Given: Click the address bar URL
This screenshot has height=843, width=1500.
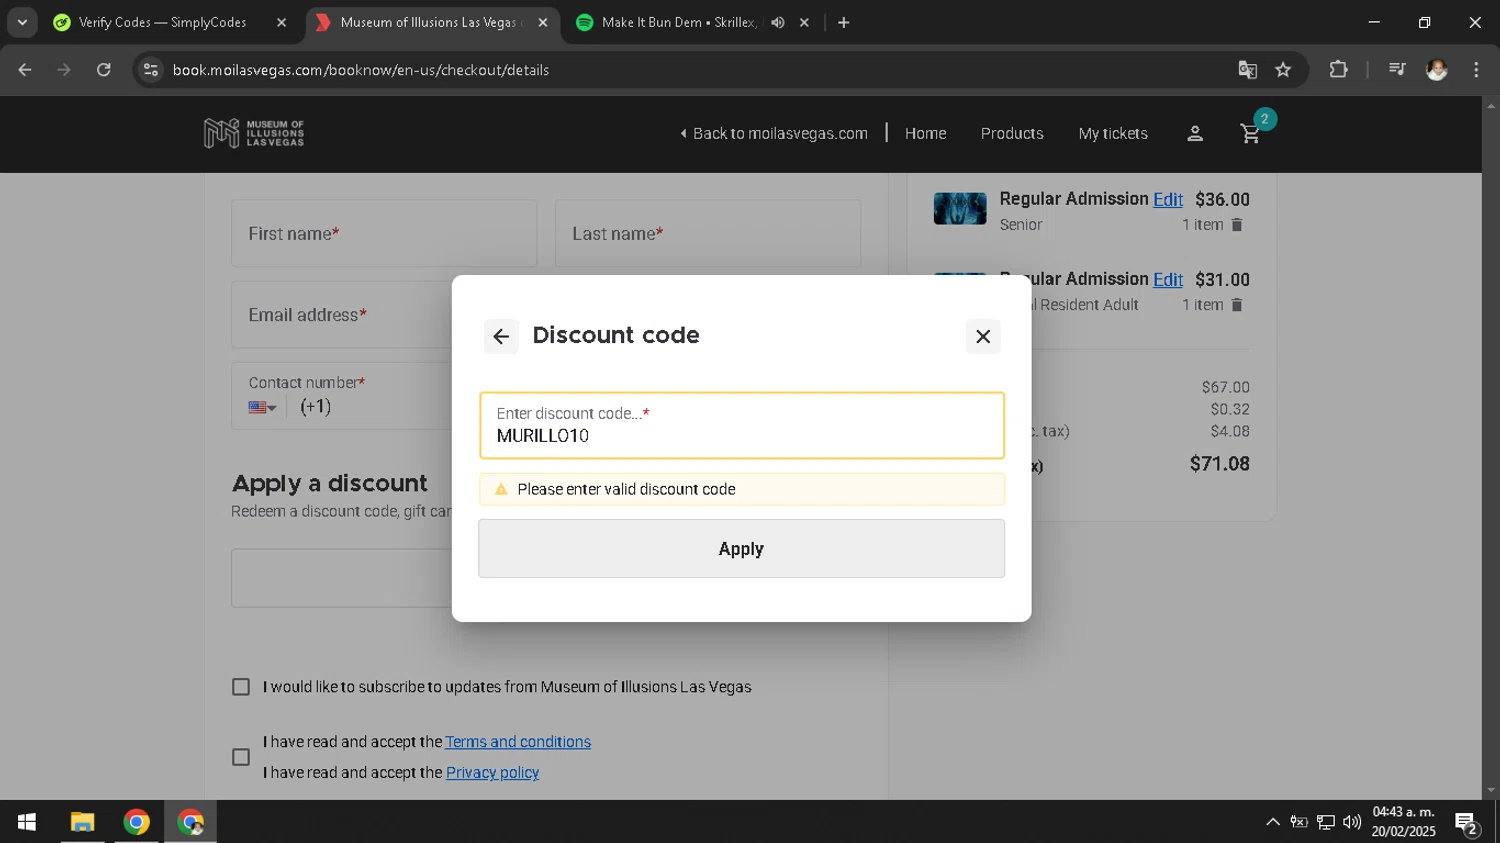Looking at the screenshot, I should coord(361,70).
